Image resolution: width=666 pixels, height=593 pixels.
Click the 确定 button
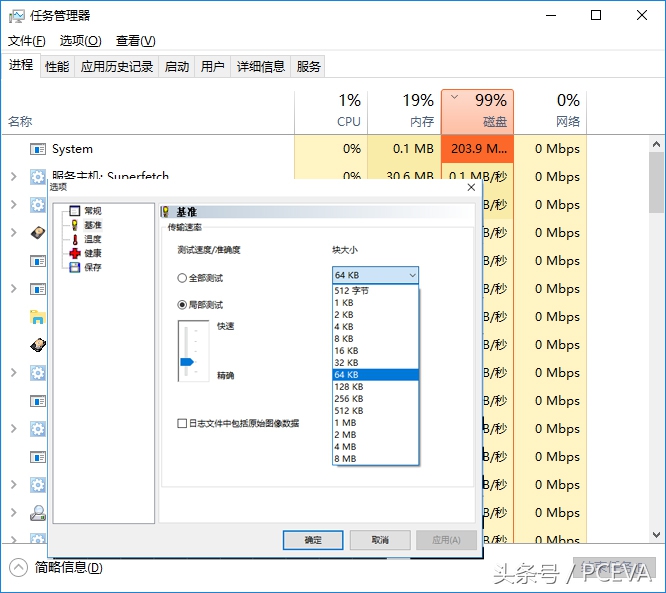point(313,540)
